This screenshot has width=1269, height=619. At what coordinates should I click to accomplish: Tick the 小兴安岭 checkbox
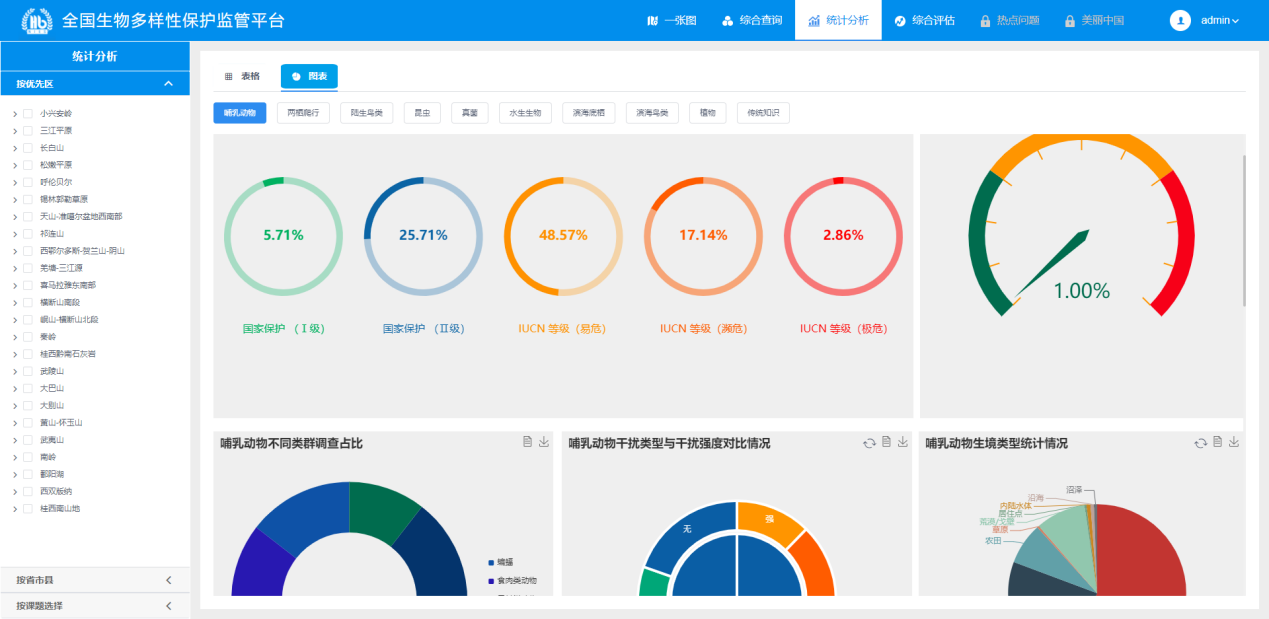pos(28,114)
